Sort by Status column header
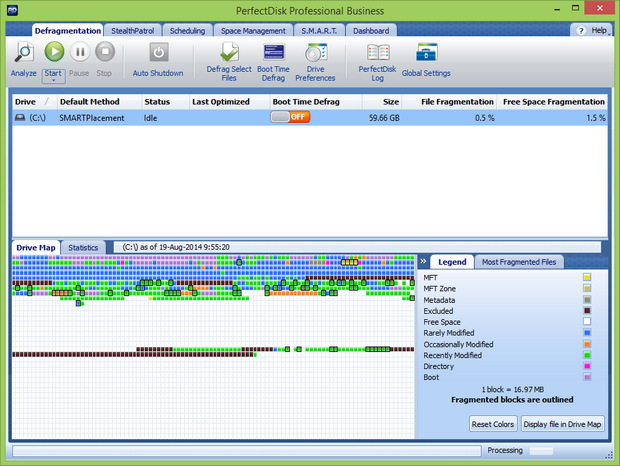The image size is (620, 466). 165,102
